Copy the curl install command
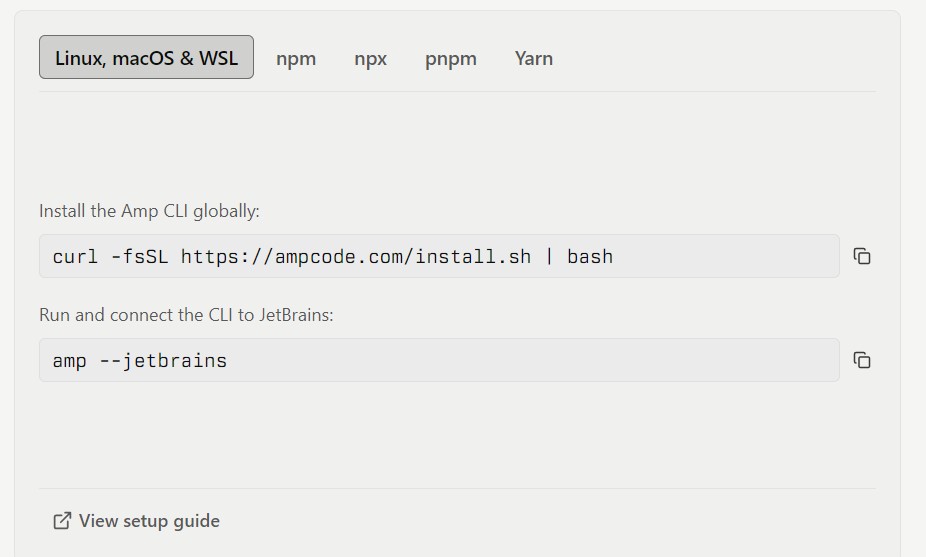 (862, 257)
